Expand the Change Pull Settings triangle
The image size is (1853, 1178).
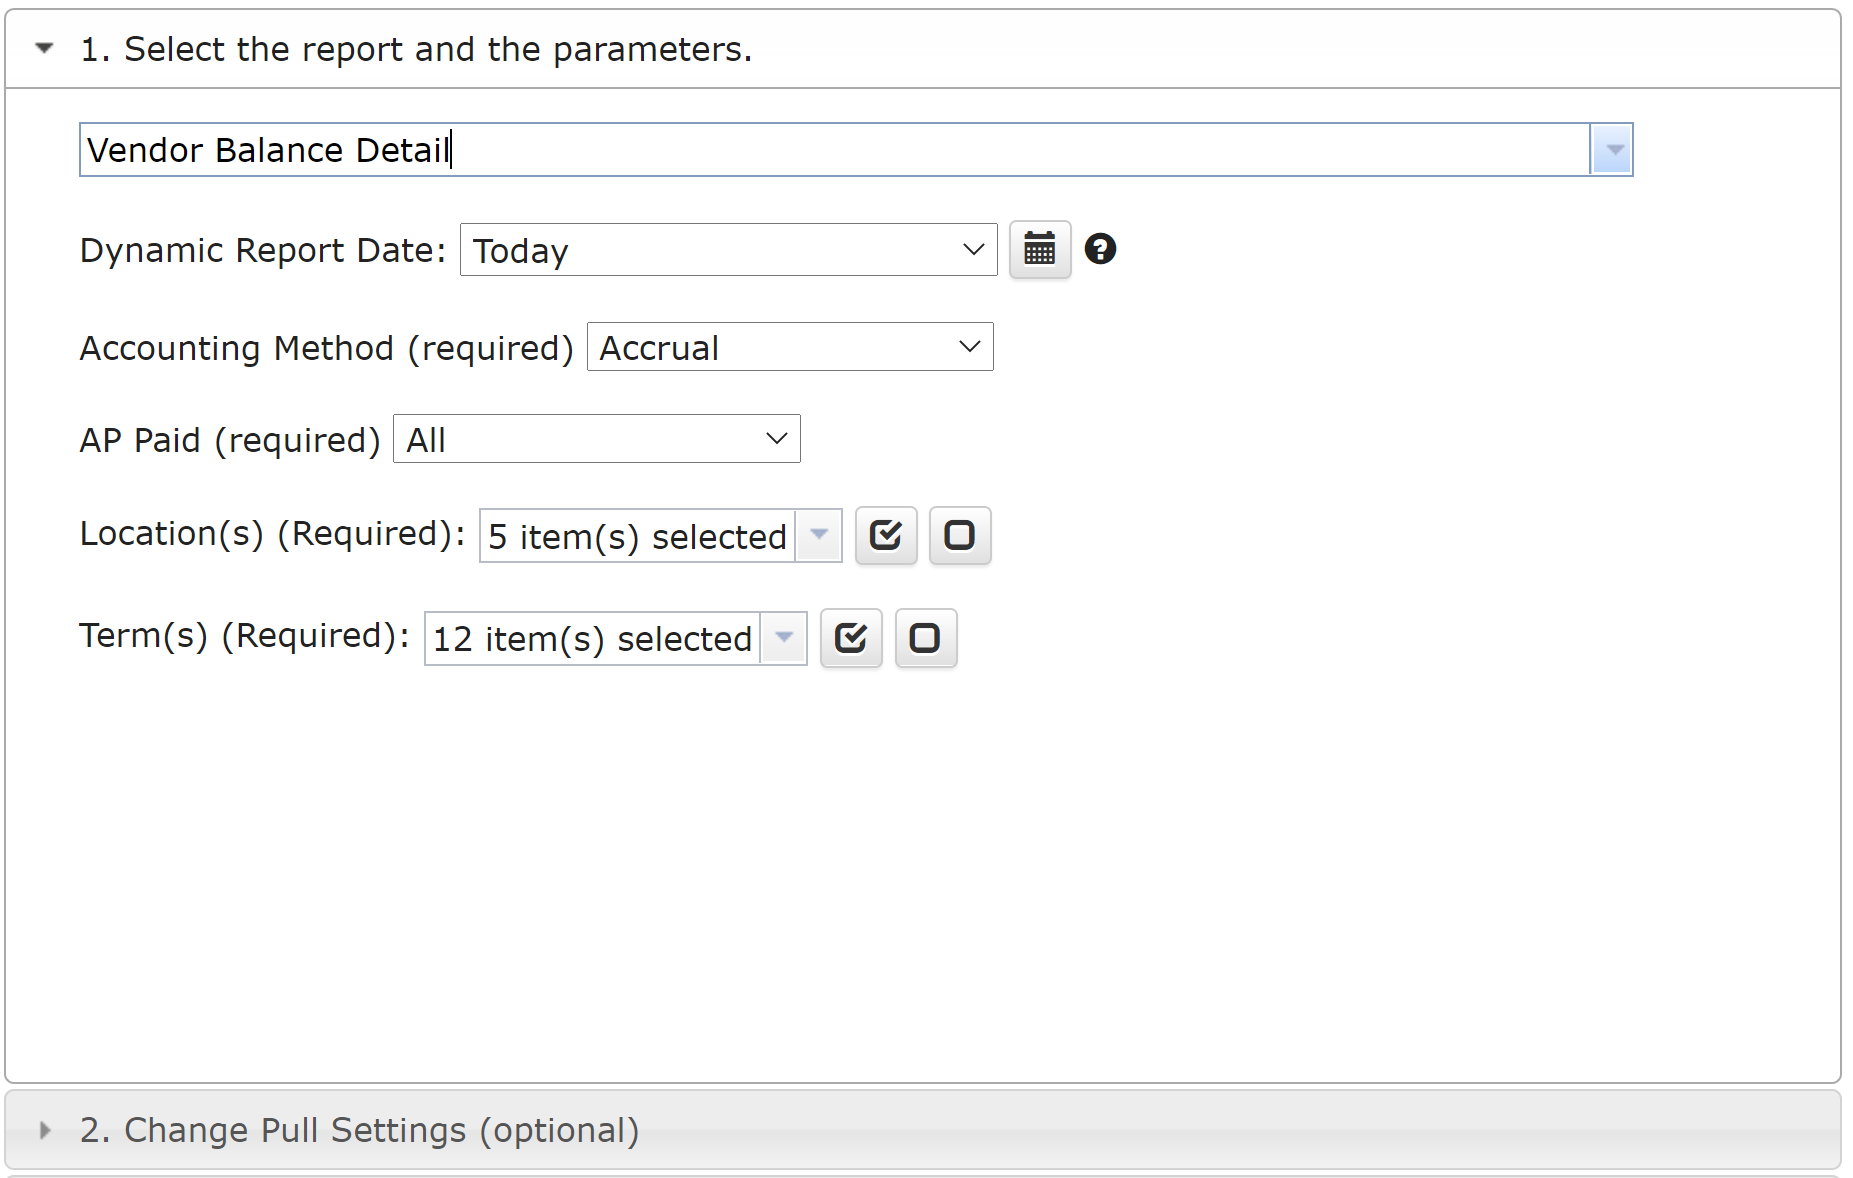[44, 1130]
